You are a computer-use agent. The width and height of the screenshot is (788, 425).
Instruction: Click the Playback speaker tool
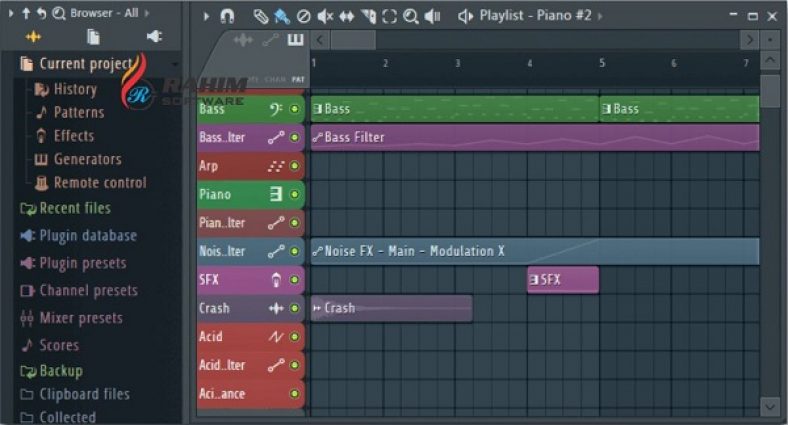[x=432, y=17]
